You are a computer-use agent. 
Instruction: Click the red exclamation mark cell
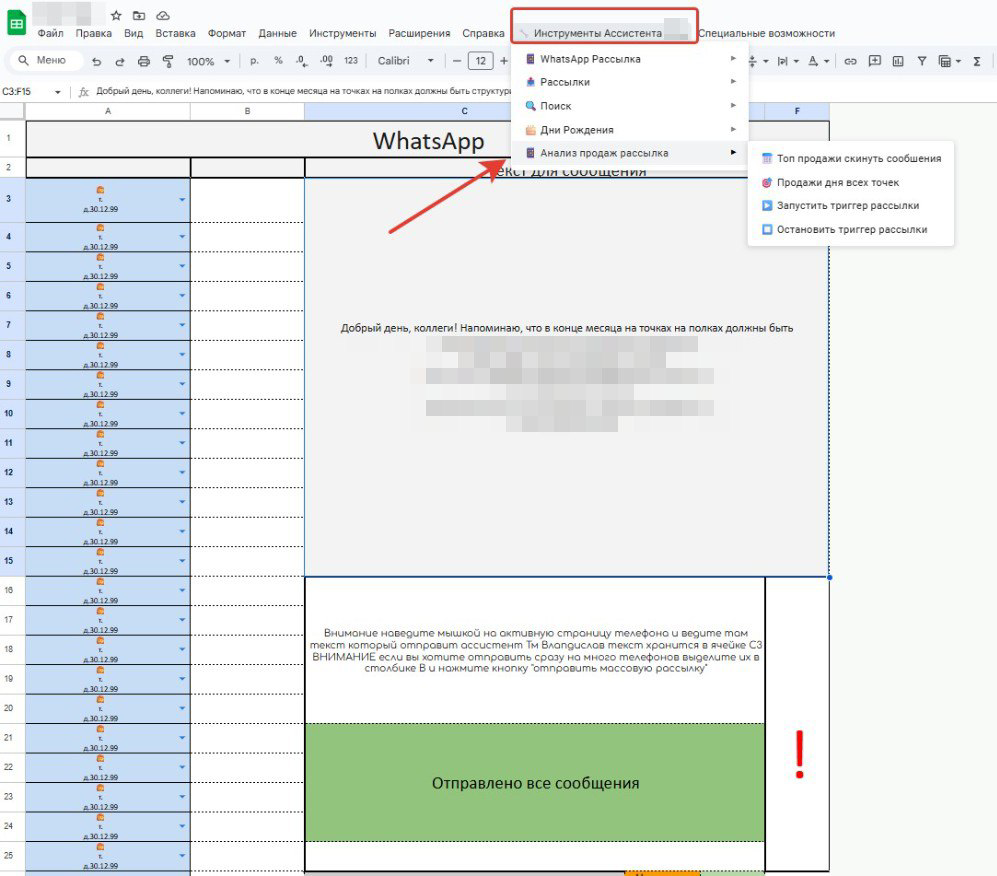pos(798,724)
